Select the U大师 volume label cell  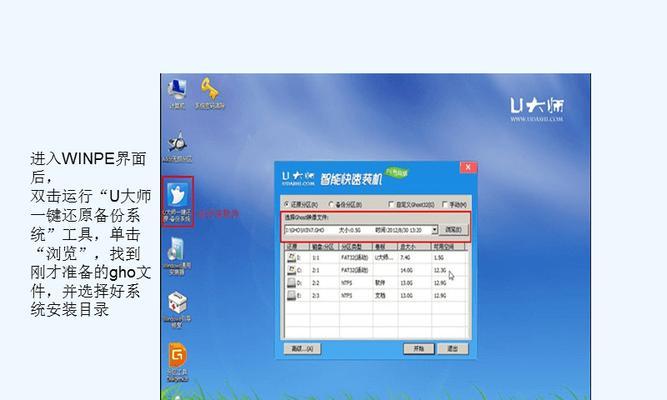click(384, 257)
